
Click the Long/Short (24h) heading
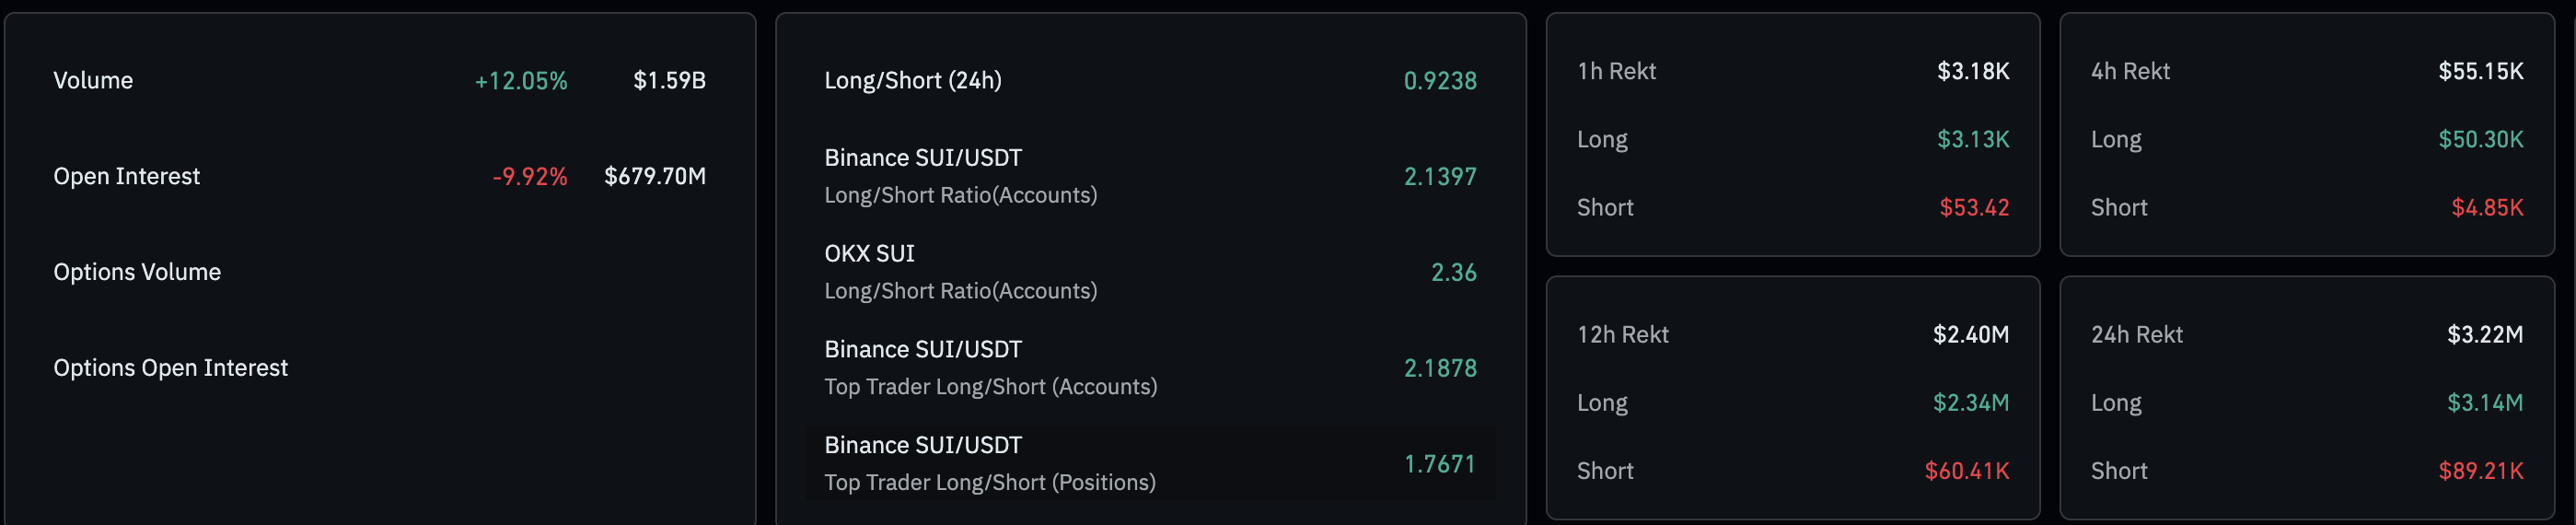click(912, 80)
